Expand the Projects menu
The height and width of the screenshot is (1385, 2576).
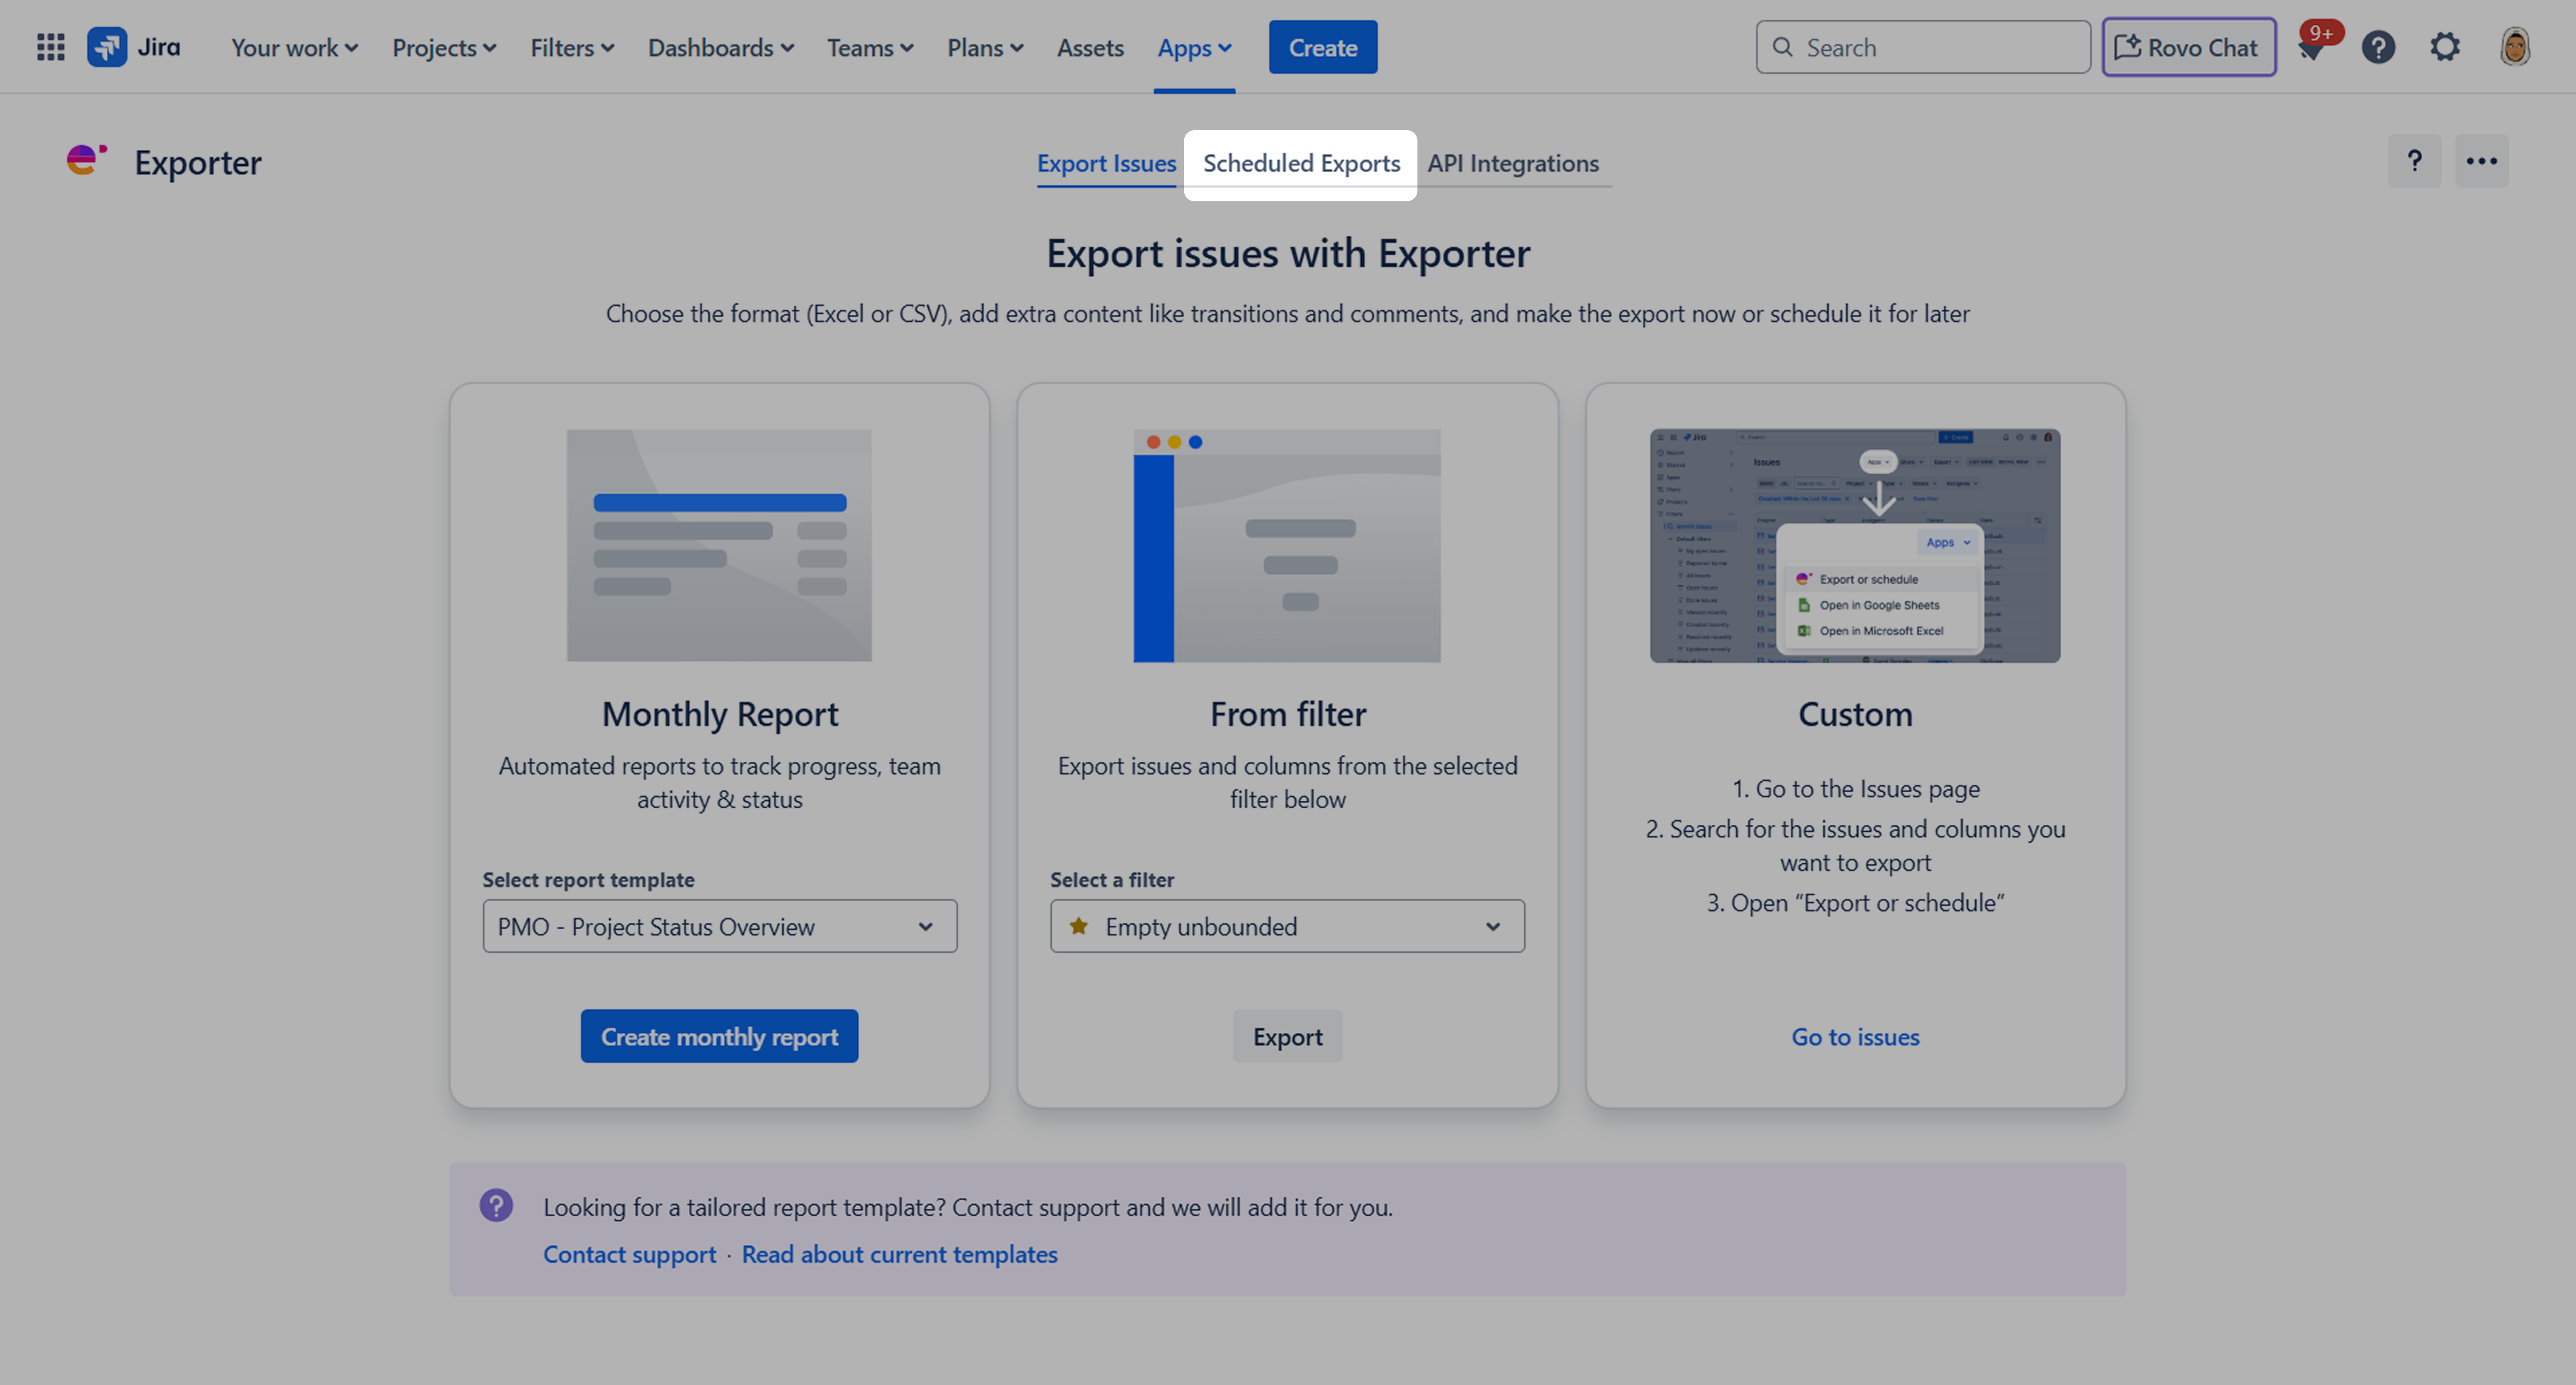click(444, 47)
